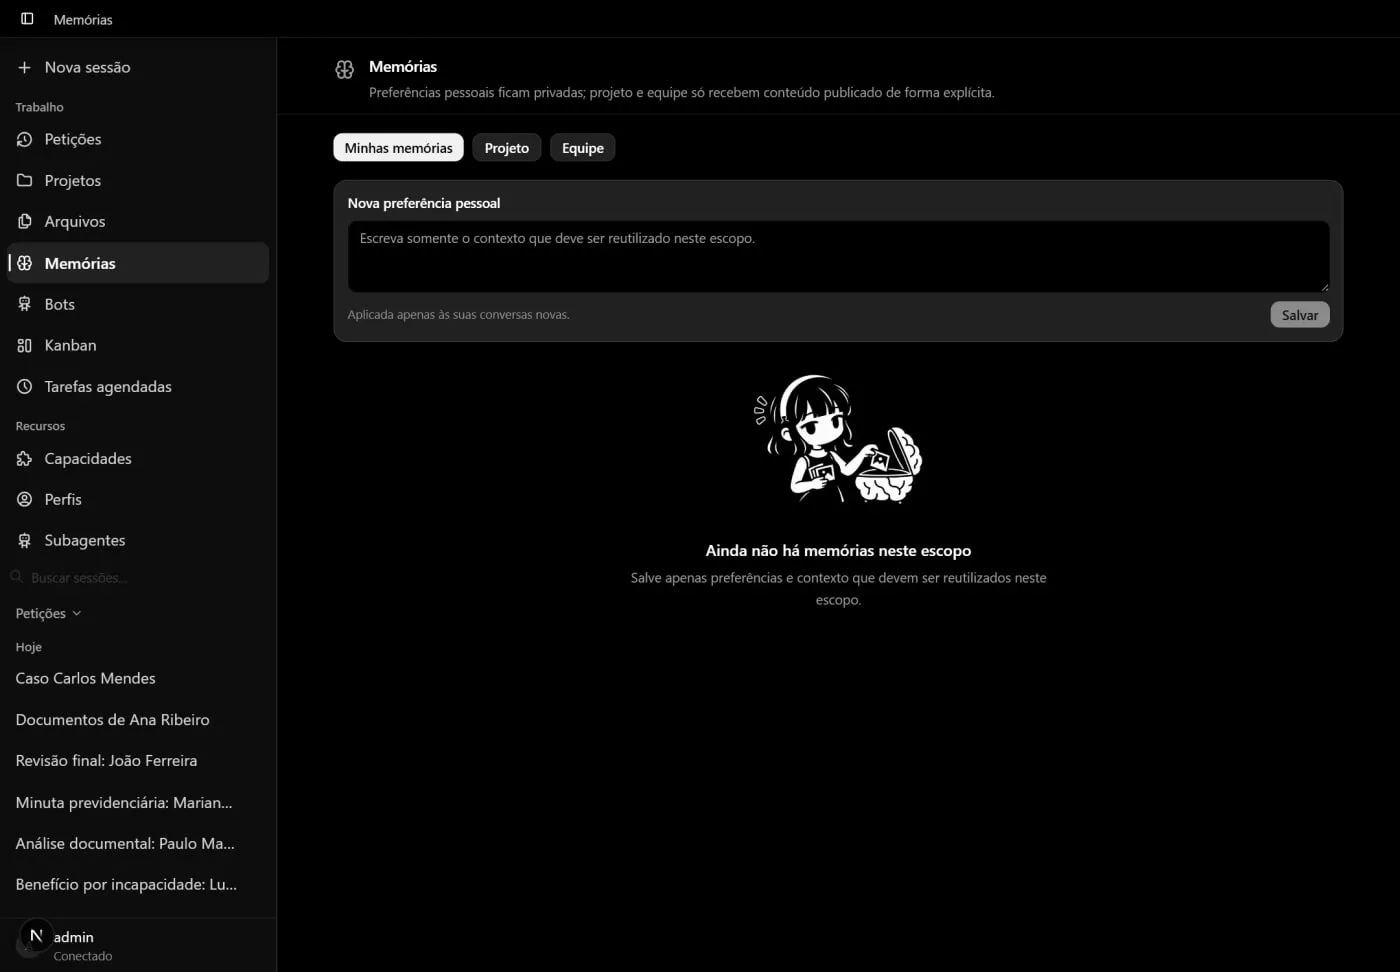Switch to the Projeto tab
The width and height of the screenshot is (1400, 972).
pos(507,148)
